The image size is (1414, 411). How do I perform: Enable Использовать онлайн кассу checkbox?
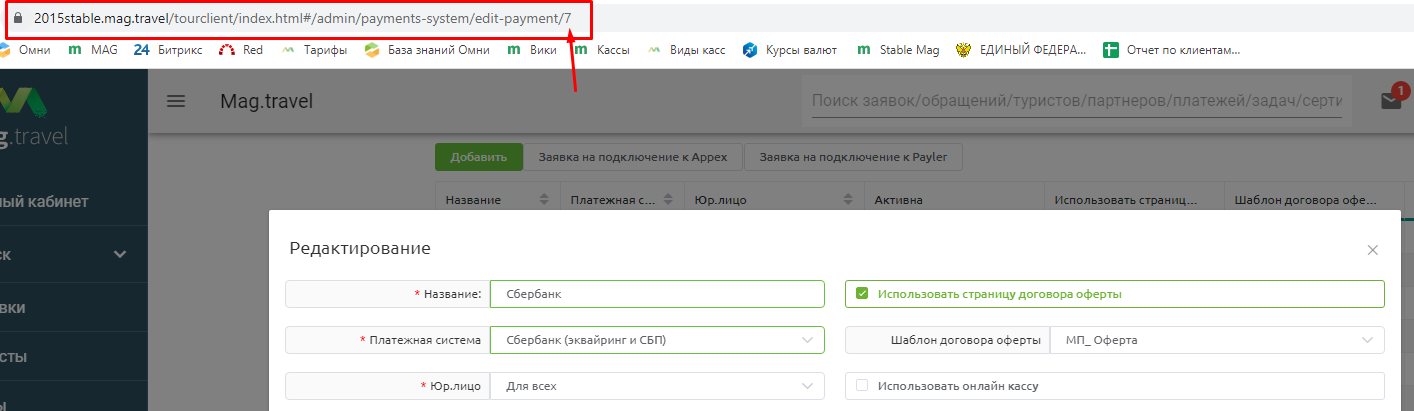862,385
